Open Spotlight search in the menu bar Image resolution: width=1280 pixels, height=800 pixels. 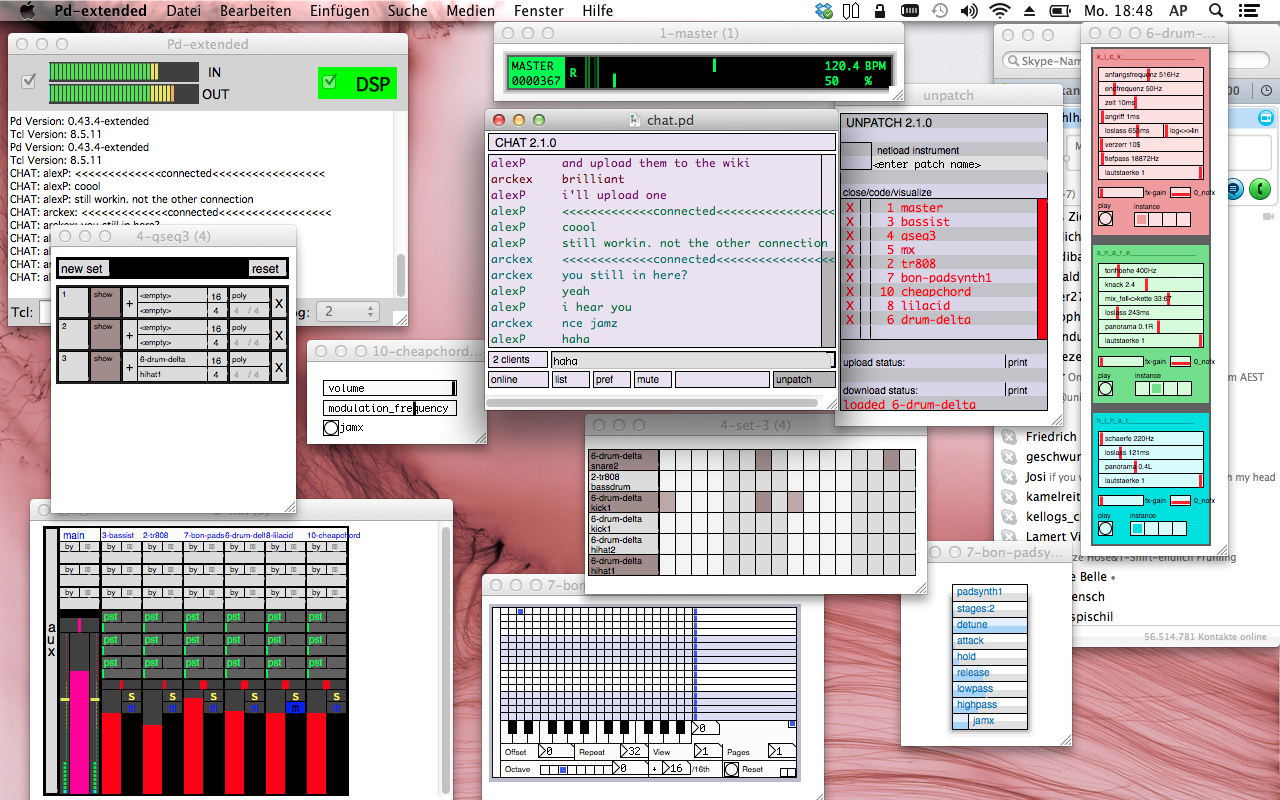(x=1216, y=11)
